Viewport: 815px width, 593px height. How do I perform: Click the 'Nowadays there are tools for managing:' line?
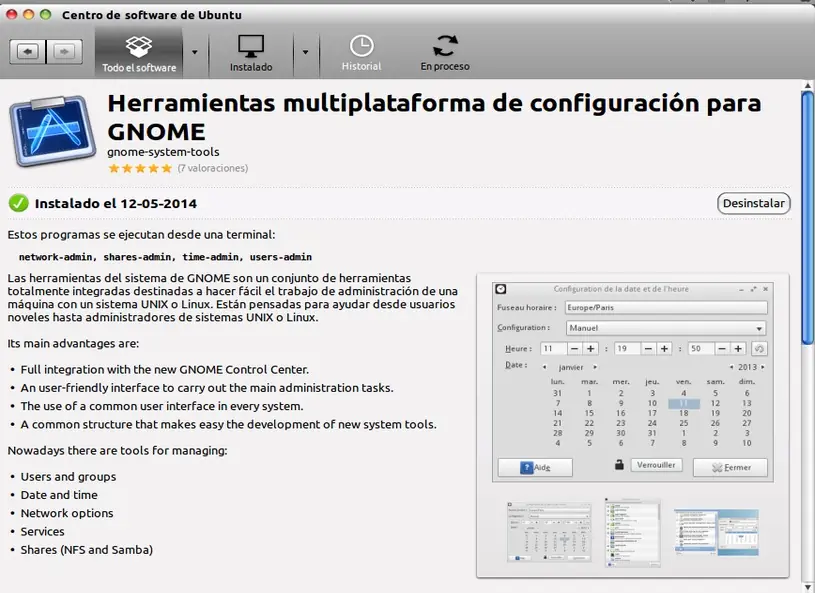[x=117, y=451]
